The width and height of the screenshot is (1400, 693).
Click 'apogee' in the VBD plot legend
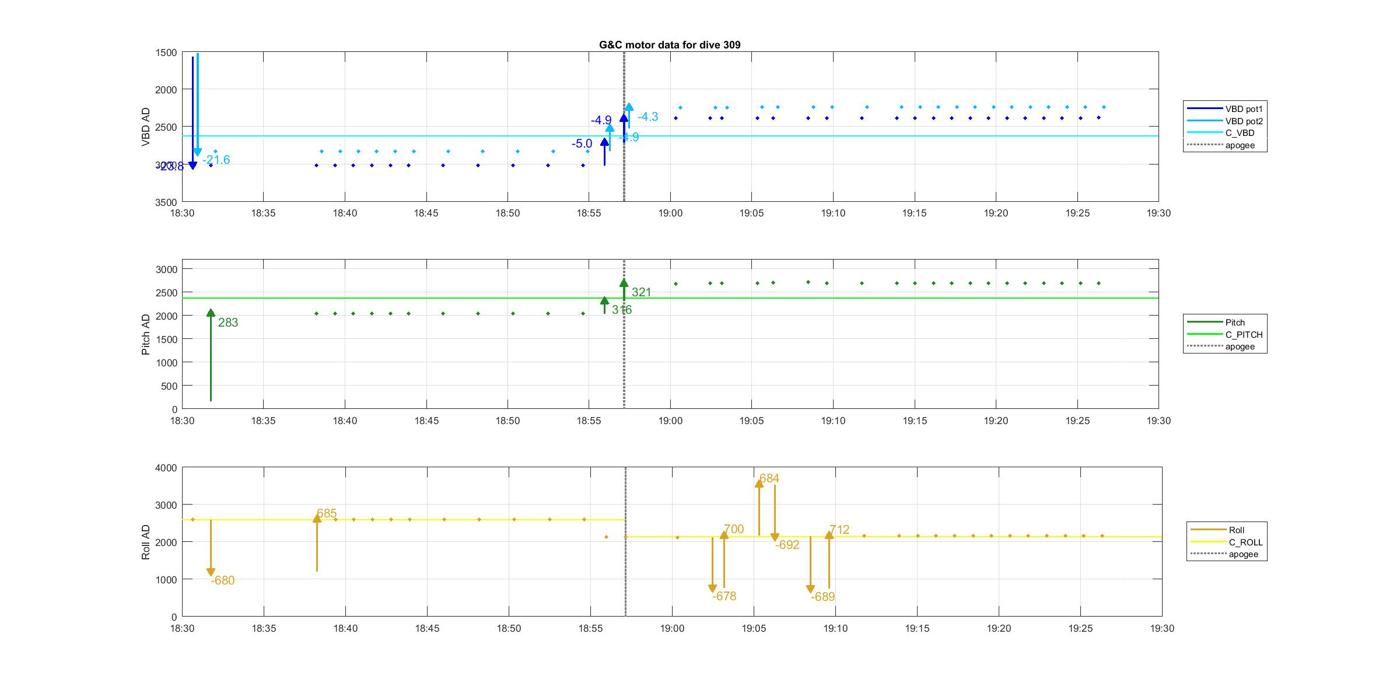click(1220, 146)
